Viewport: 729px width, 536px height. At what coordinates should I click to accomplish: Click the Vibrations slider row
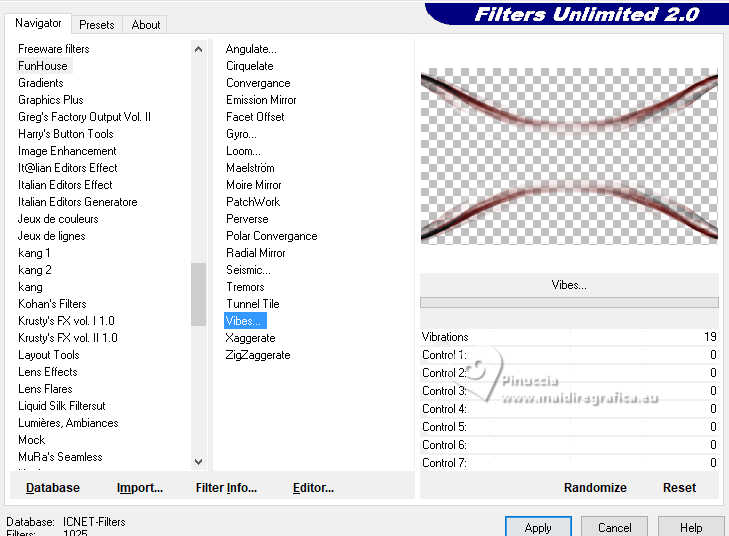(570, 337)
